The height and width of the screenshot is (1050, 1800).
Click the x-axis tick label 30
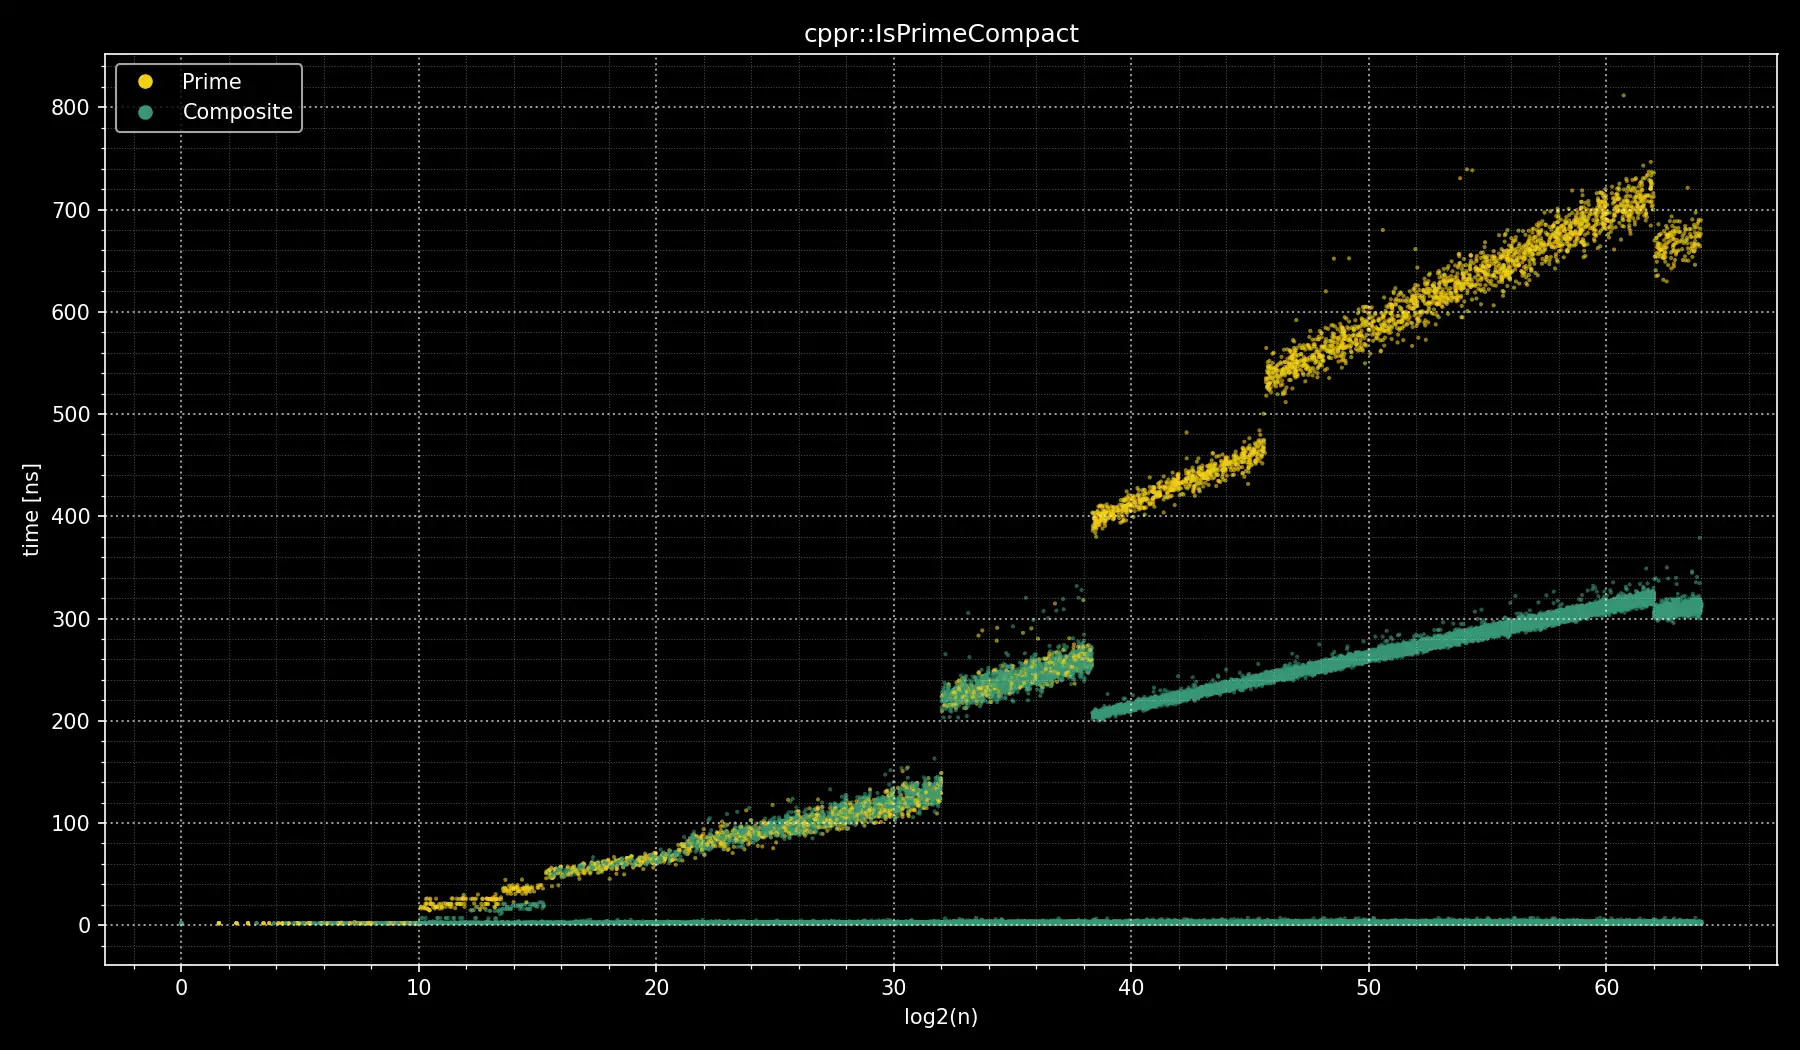[893, 988]
